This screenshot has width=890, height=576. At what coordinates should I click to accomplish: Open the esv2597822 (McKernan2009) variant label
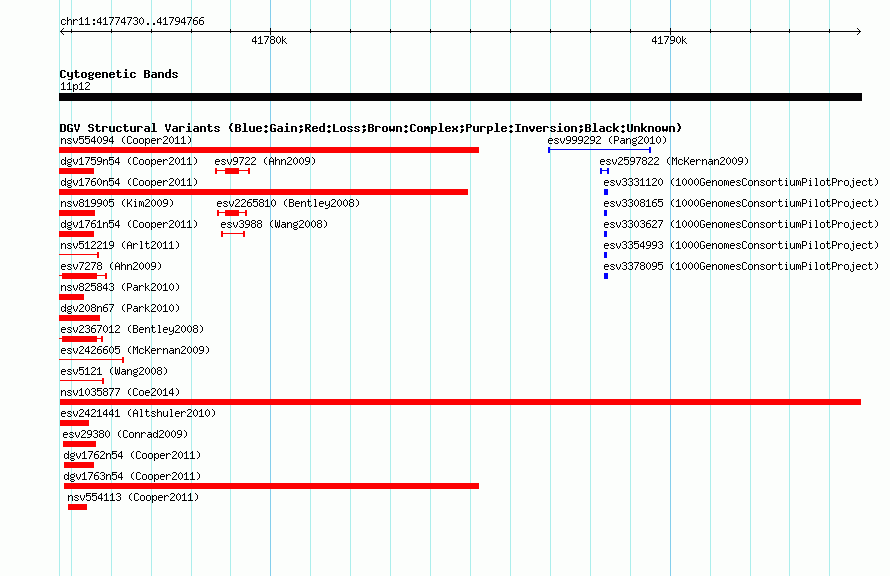coord(674,161)
